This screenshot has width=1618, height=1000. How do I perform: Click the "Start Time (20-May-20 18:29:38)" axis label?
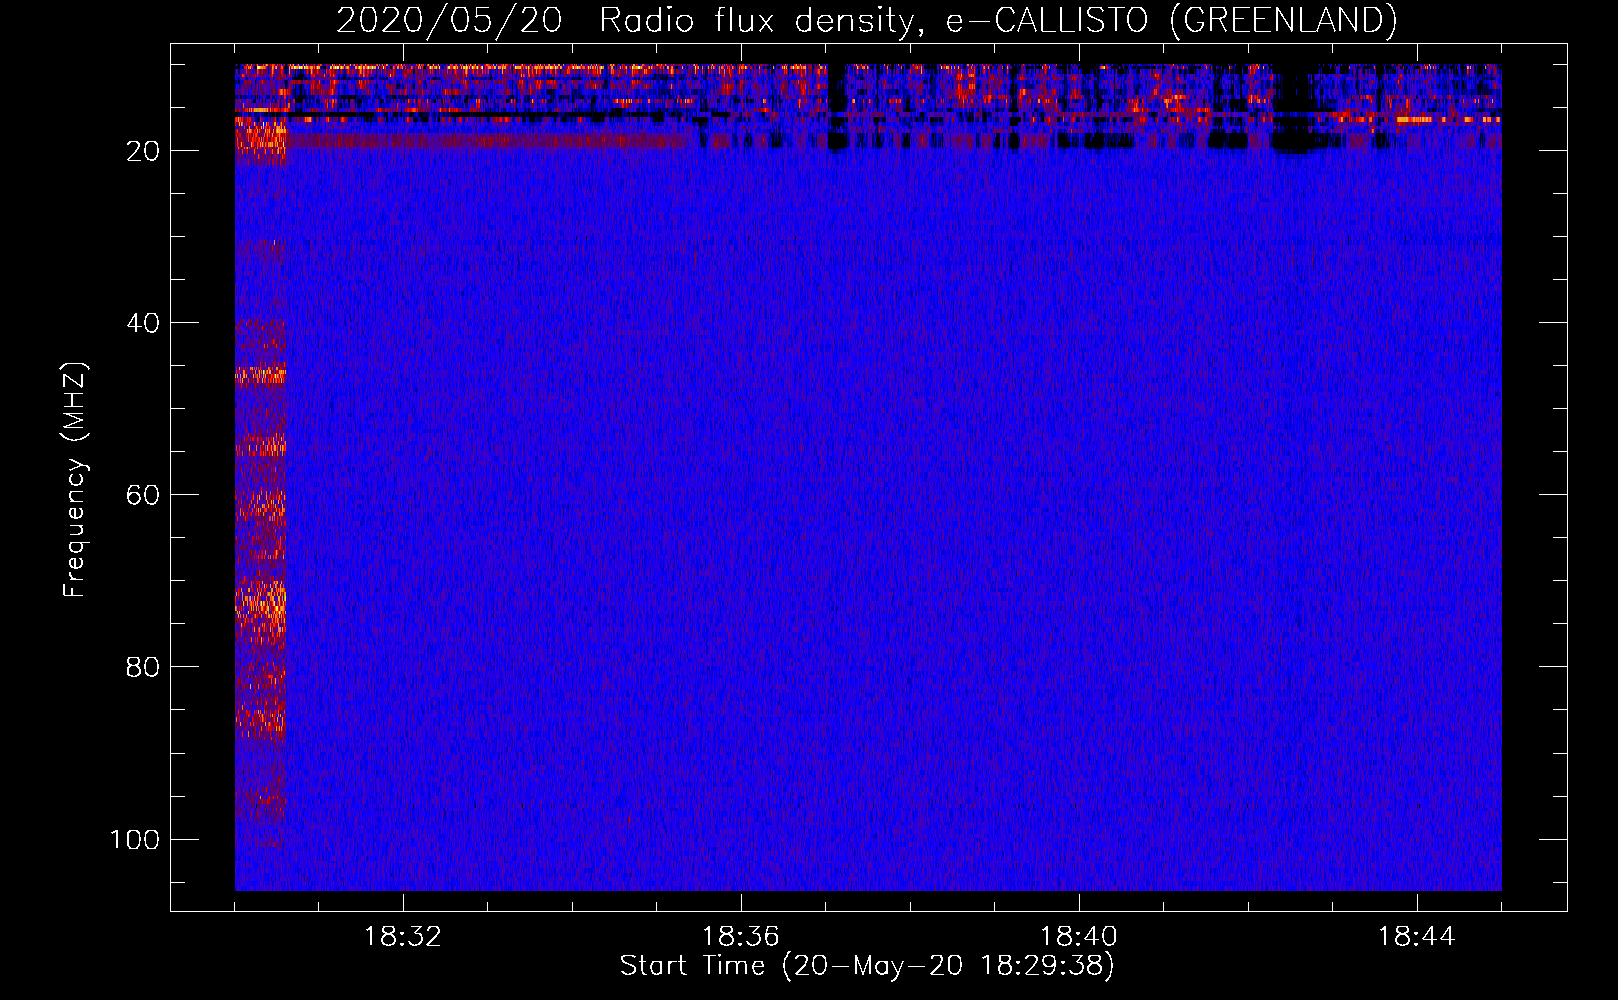click(867, 966)
